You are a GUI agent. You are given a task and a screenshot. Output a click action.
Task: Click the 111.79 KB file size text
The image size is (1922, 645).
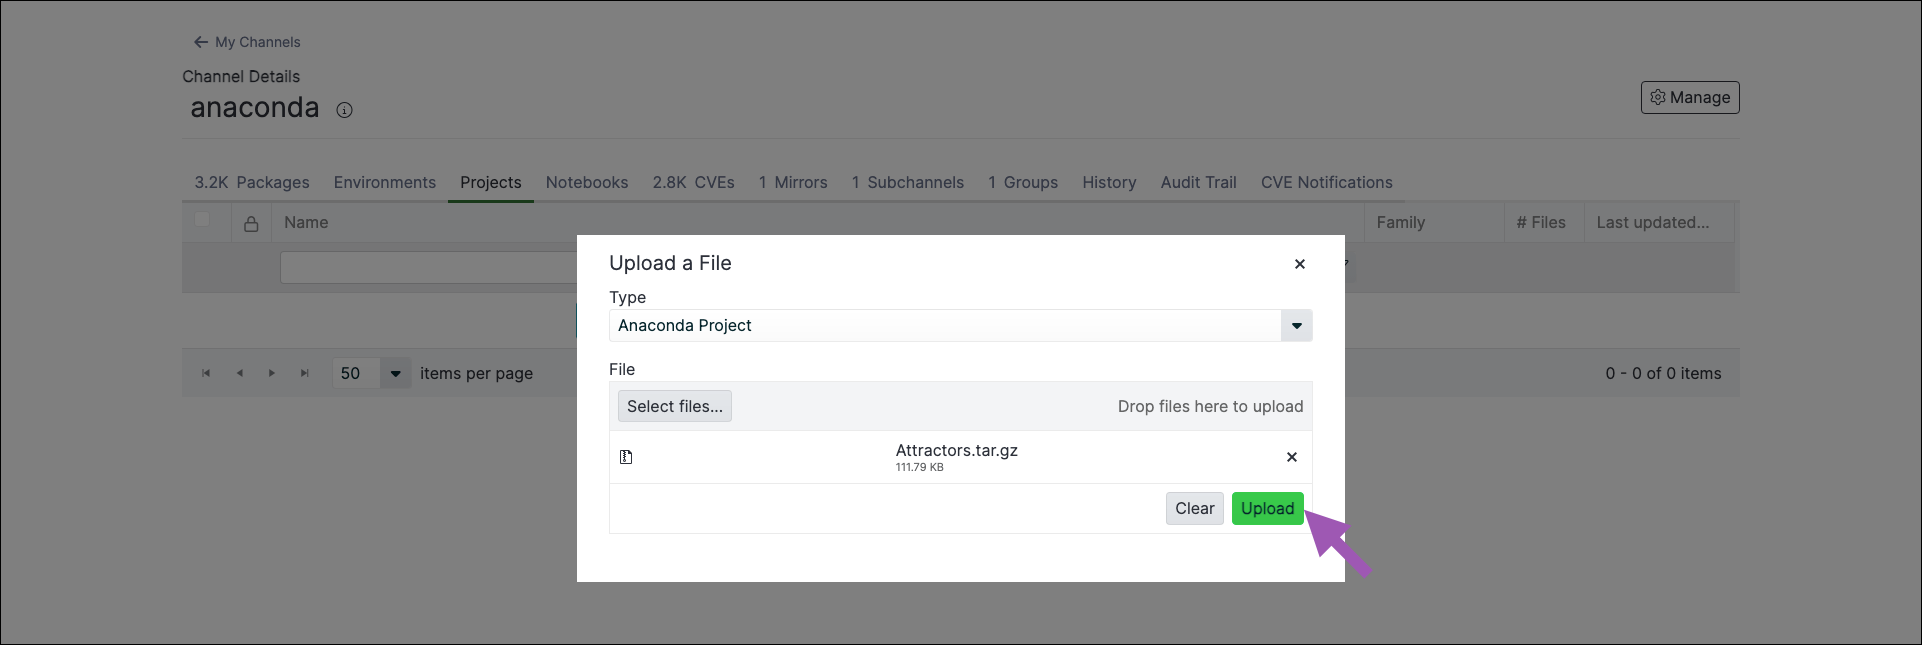pos(920,467)
